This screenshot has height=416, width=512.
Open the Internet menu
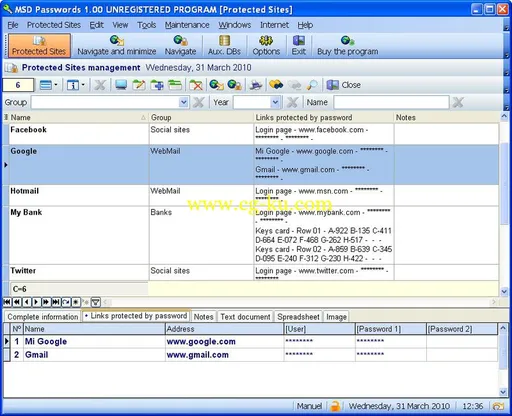(274, 25)
